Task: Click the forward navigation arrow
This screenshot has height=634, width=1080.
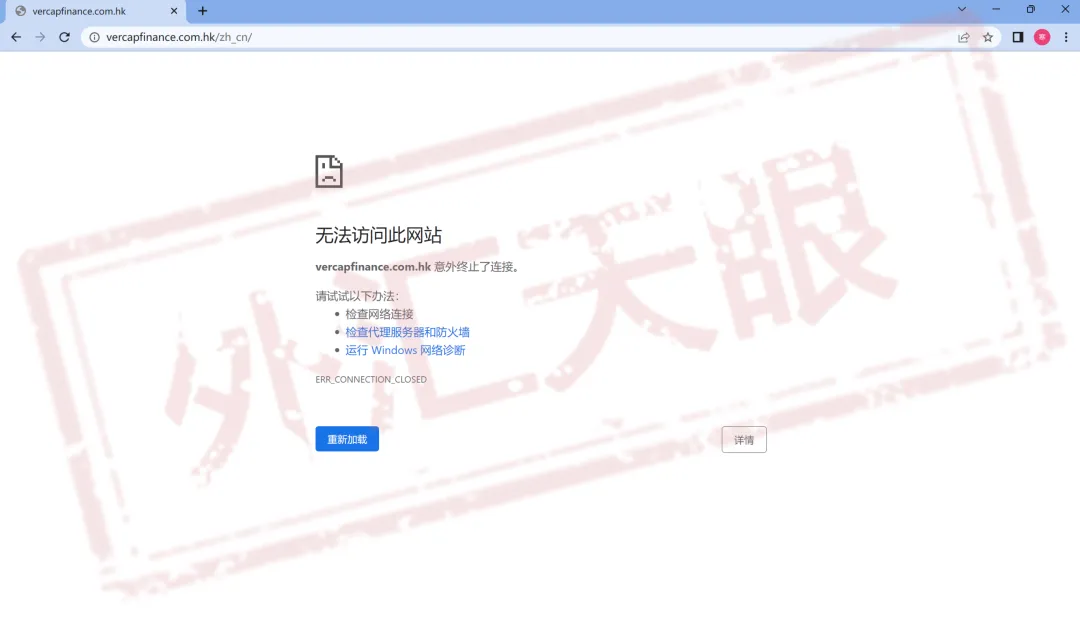Action: click(x=40, y=37)
